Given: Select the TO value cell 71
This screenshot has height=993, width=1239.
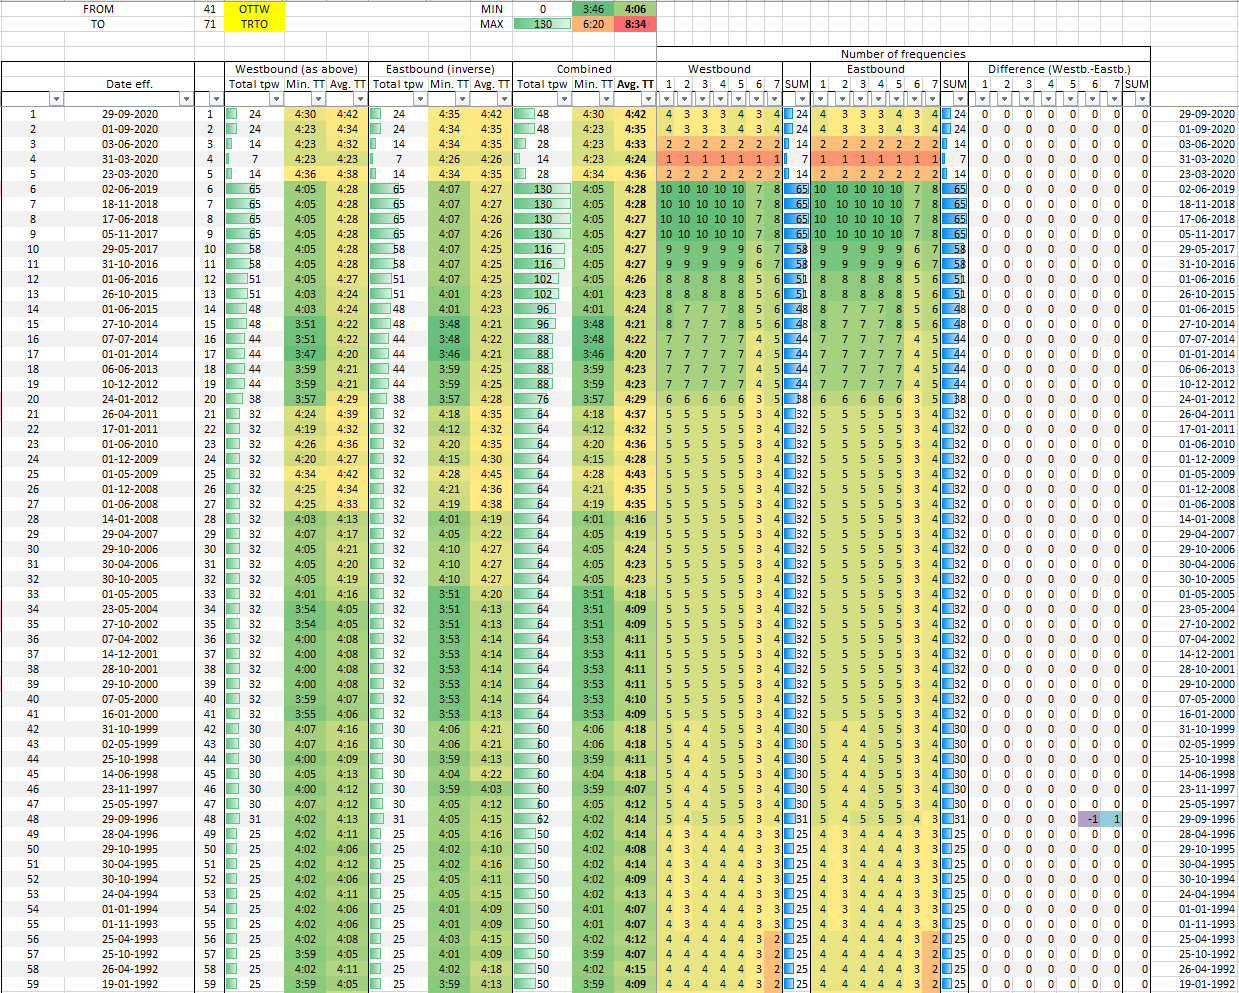Looking at the screenshot, I should click(x=209, y=24).
